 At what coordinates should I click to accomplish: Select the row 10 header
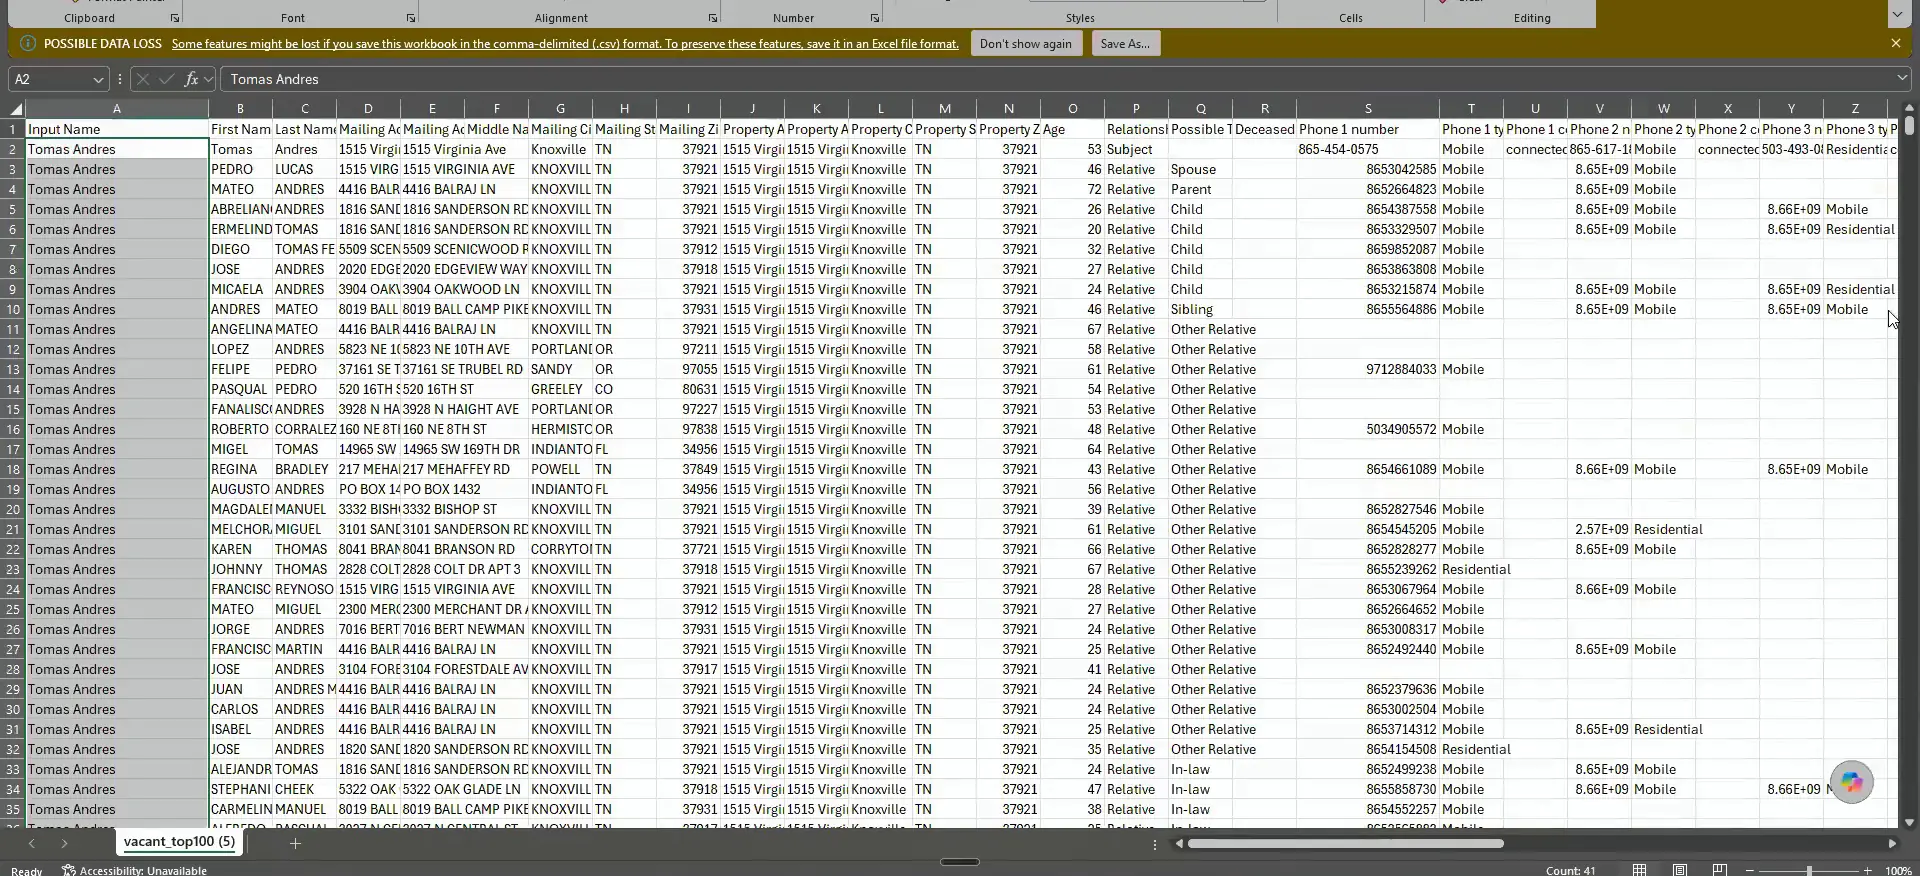coord(13,309)
